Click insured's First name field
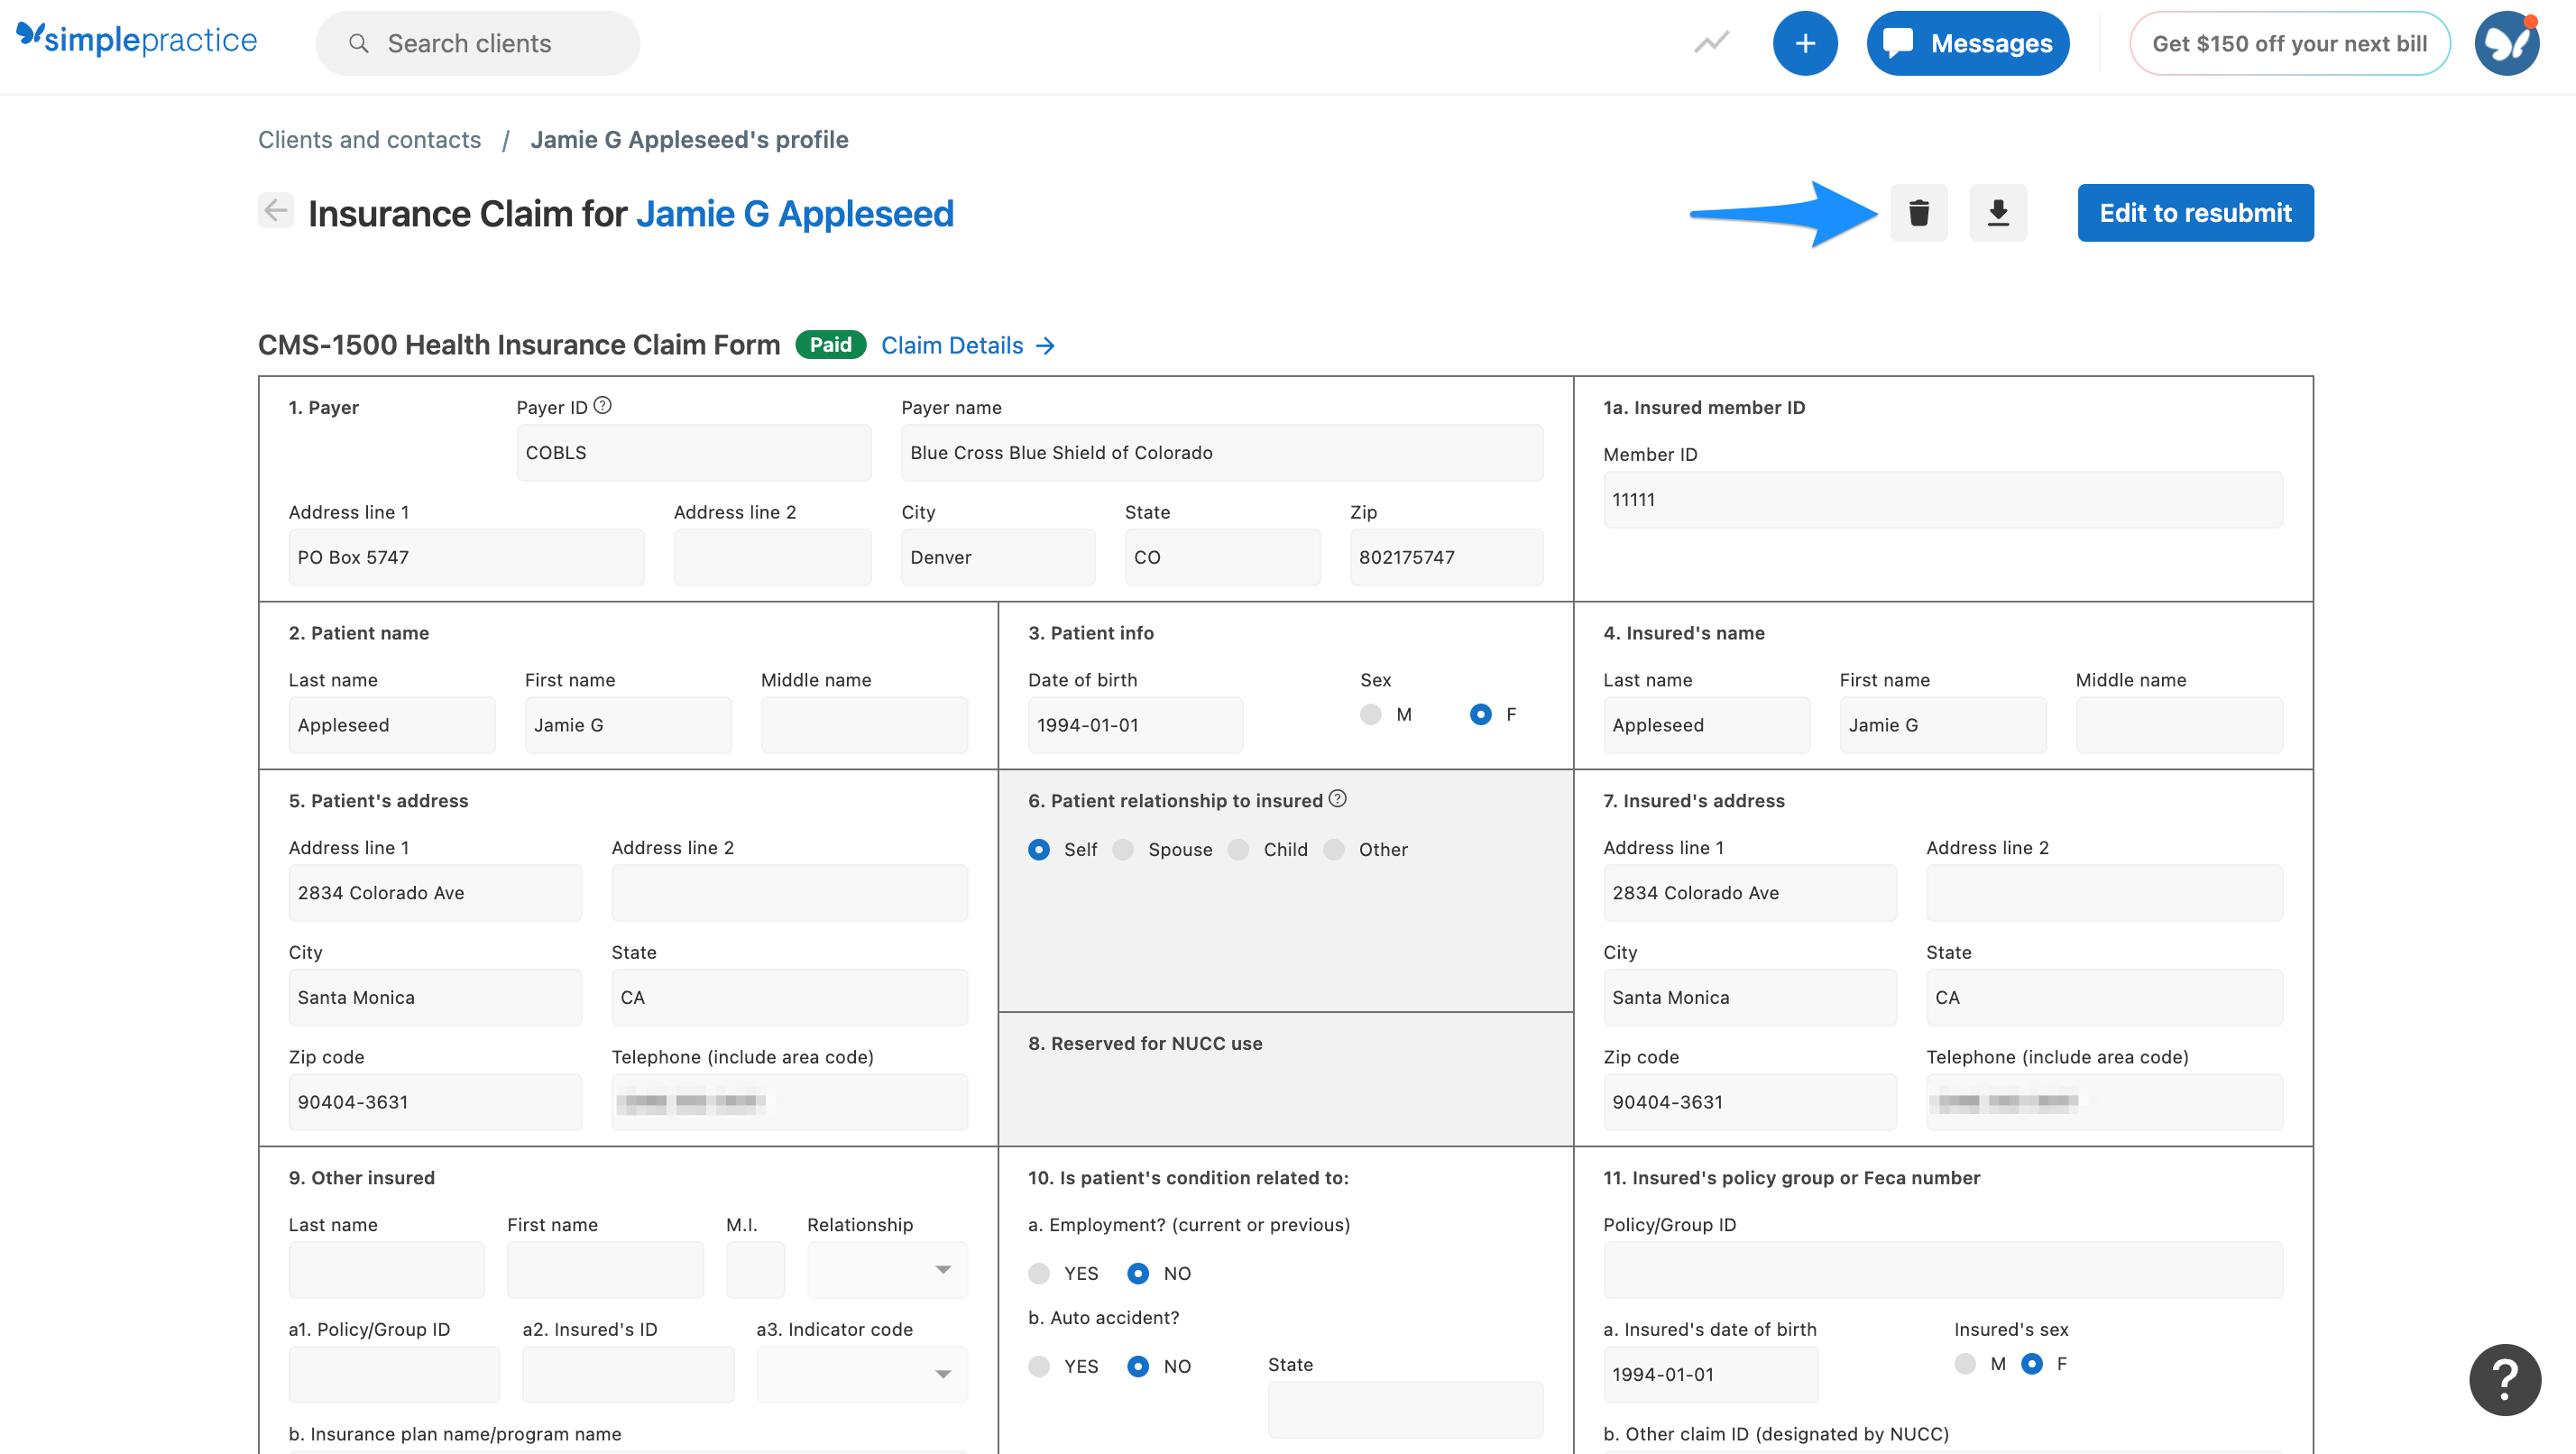 (1942, 725)
